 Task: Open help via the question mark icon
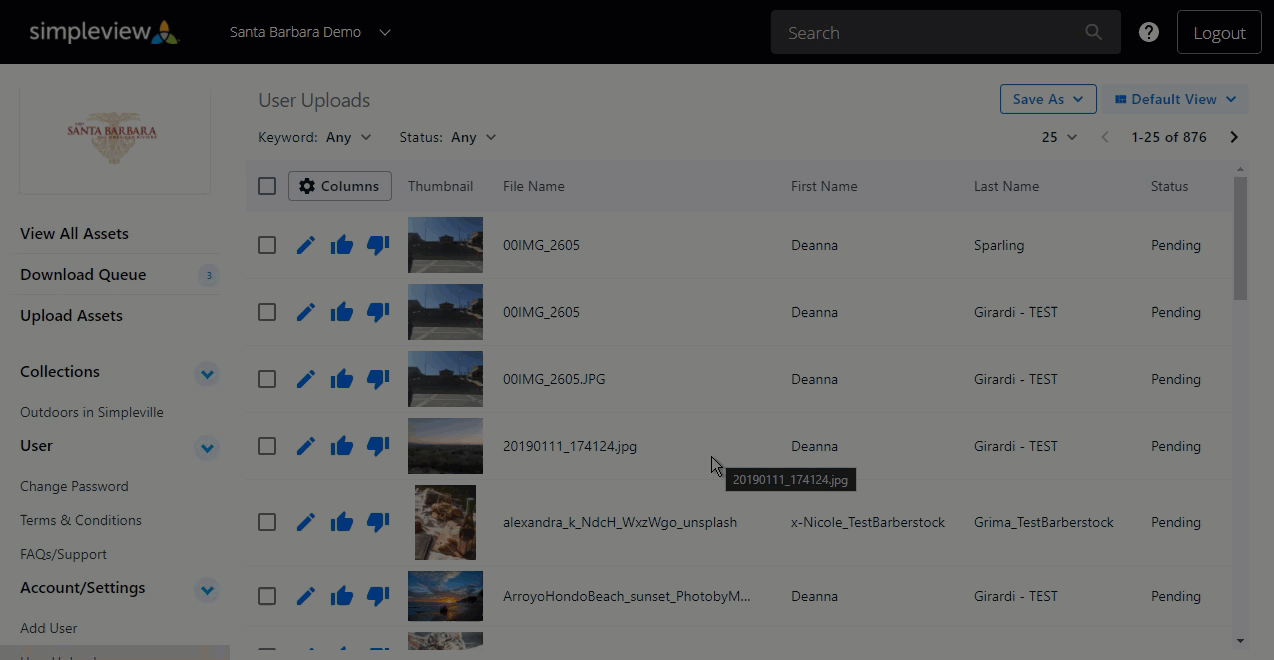click(1149, 32)
